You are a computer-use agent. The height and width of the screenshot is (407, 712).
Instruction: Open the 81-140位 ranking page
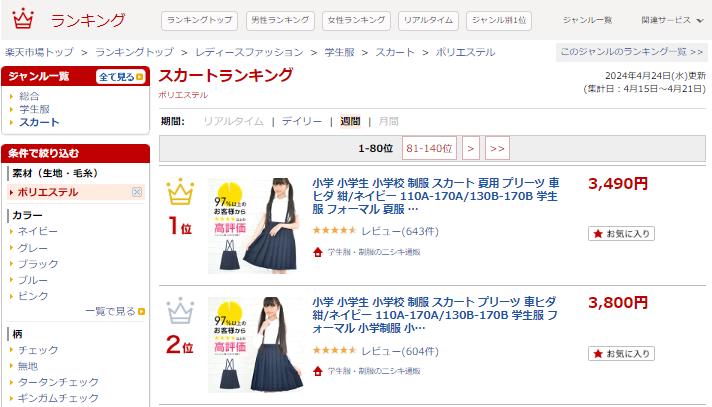(429, 148)
